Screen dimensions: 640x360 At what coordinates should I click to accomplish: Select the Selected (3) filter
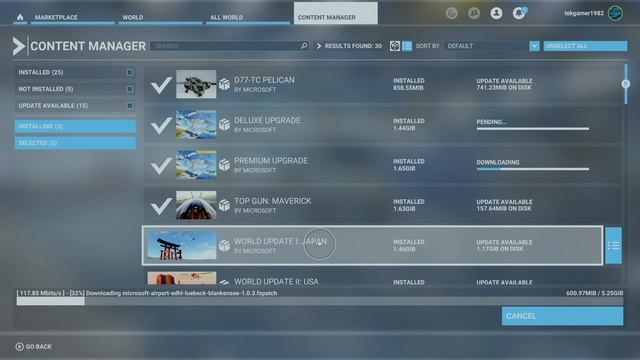pos(75,143)
